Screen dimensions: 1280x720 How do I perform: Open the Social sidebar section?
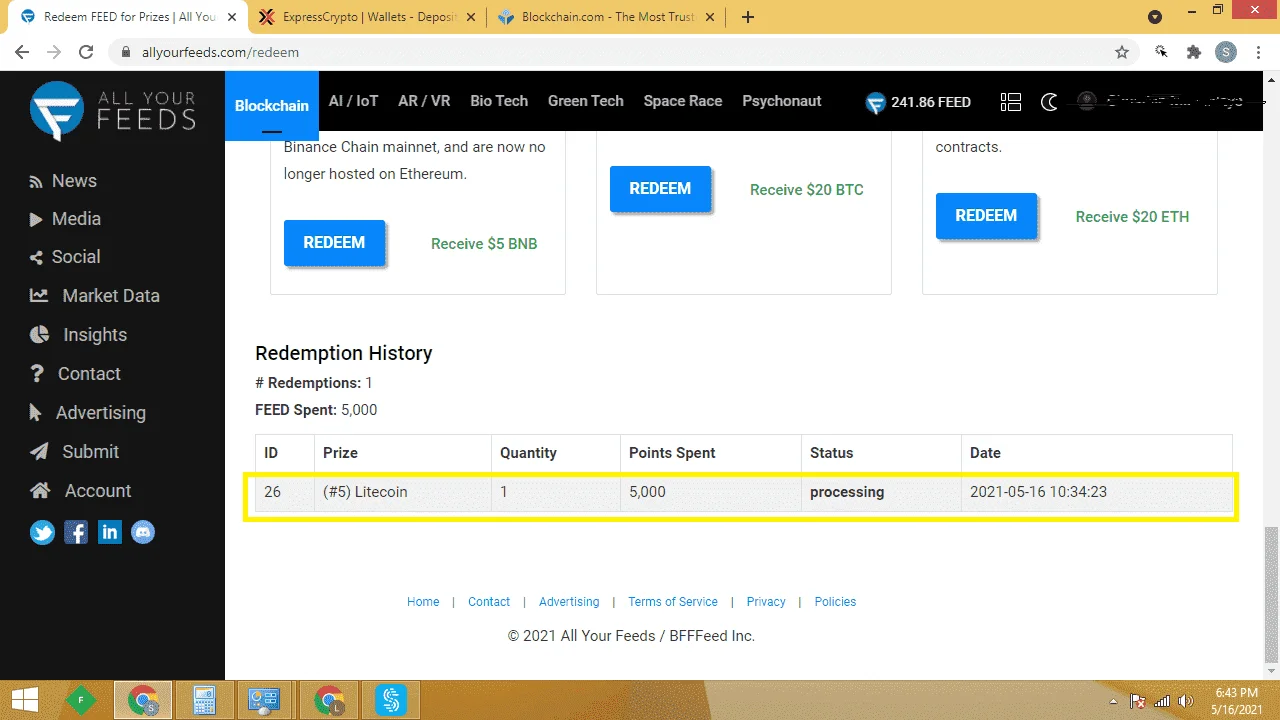coord(65,257)
